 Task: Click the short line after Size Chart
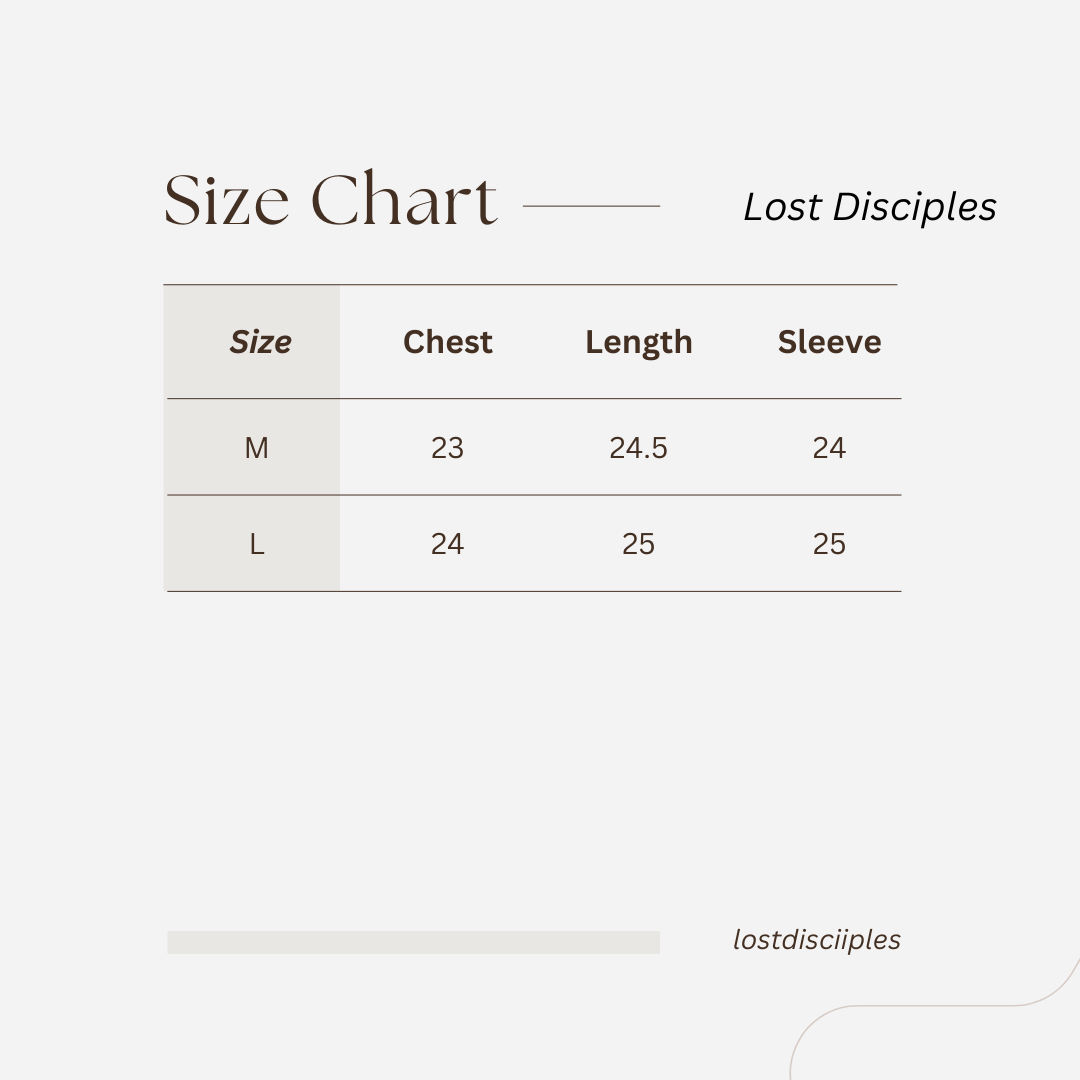[x=592, y=205]
